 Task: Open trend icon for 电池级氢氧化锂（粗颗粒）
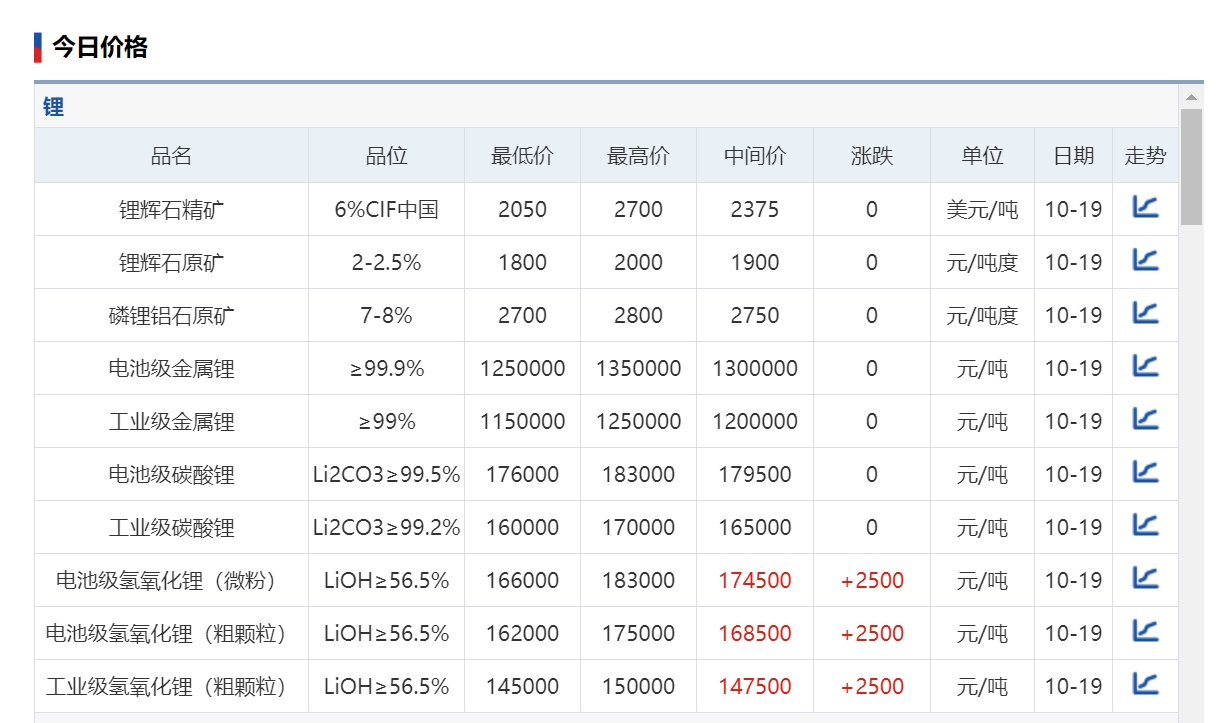click(1145, 631)
